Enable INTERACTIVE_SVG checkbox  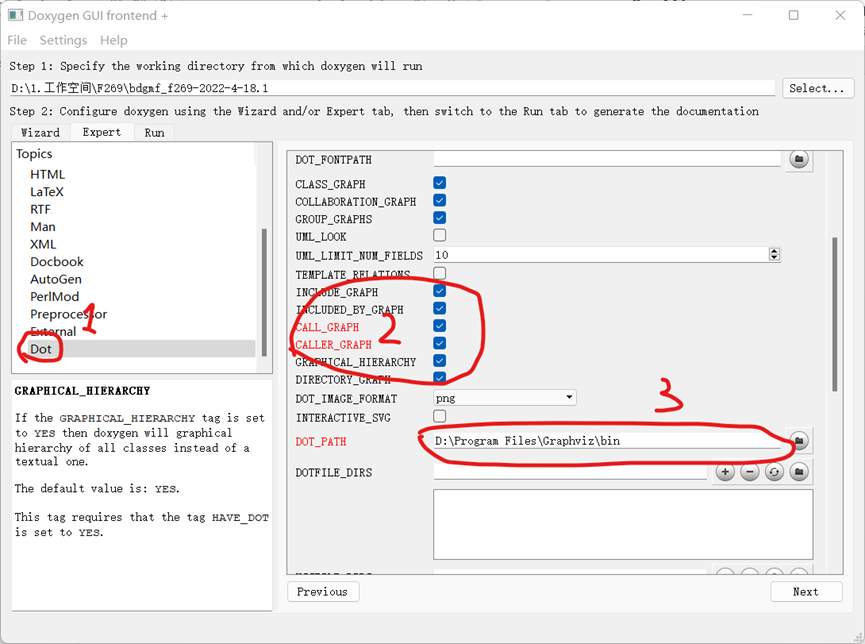[440, 416]
